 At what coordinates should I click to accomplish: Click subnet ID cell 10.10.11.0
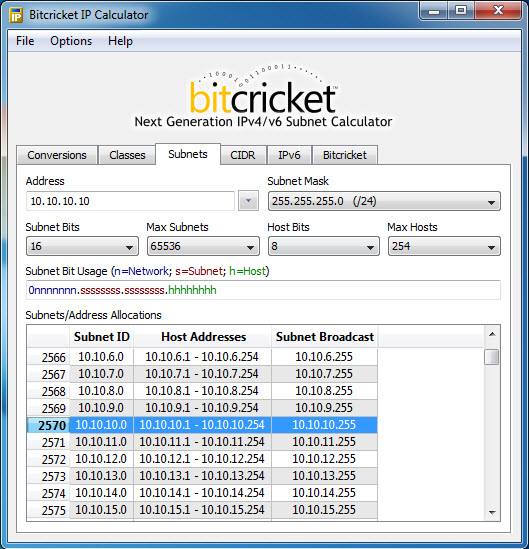[x=101, y=442]
